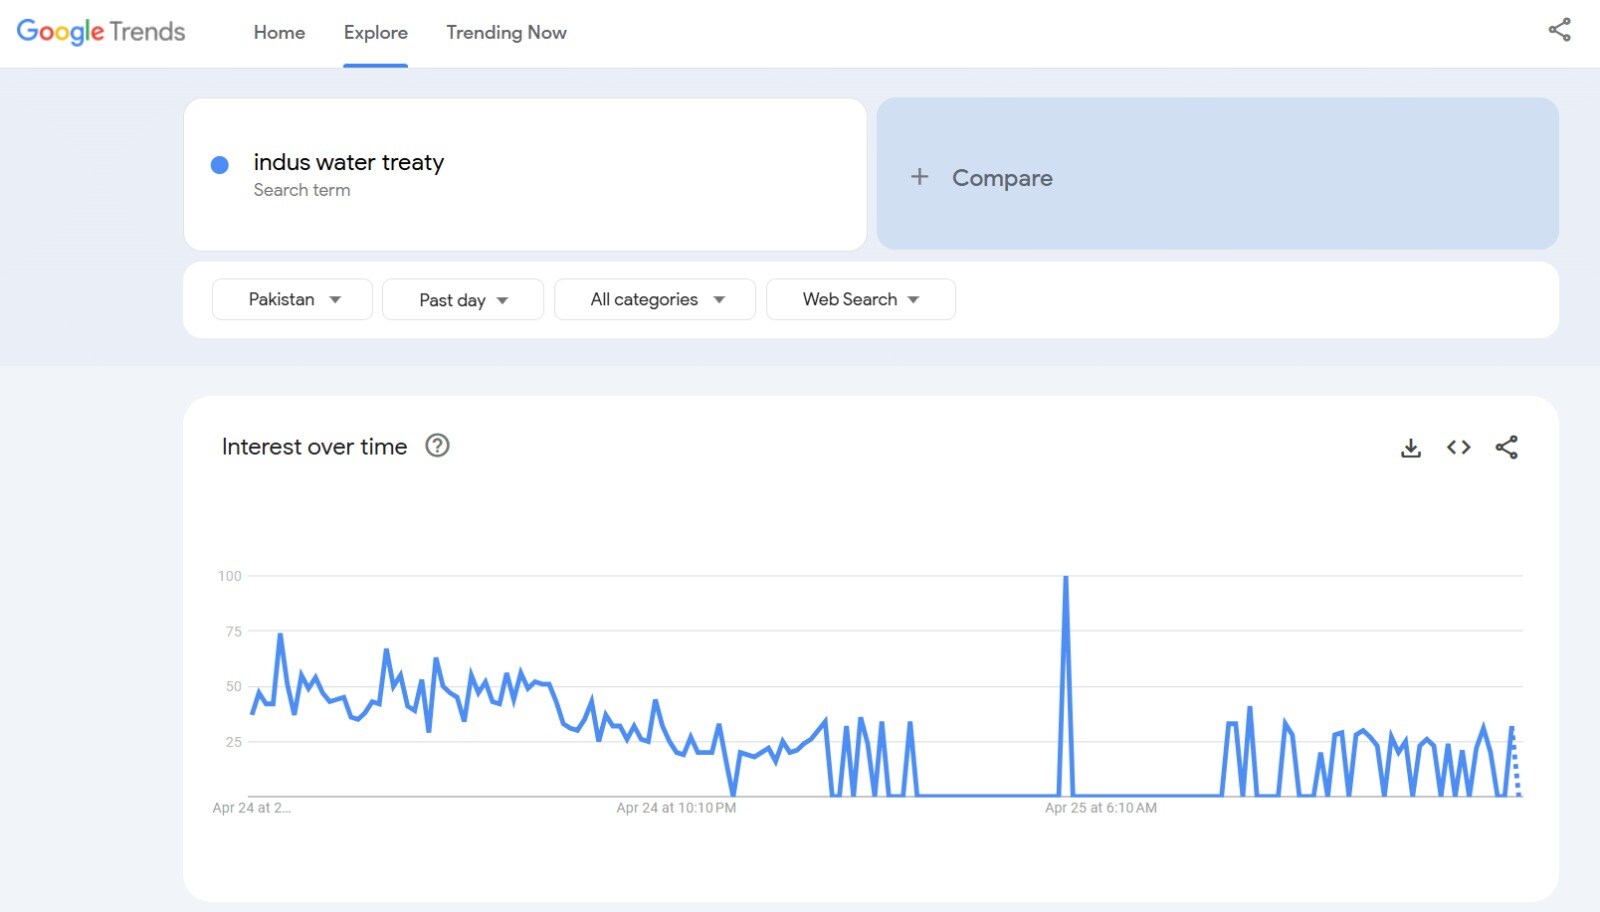Open the Past day time range dropdown
This screenshot has width=1600, height=912.
[463, 300]
